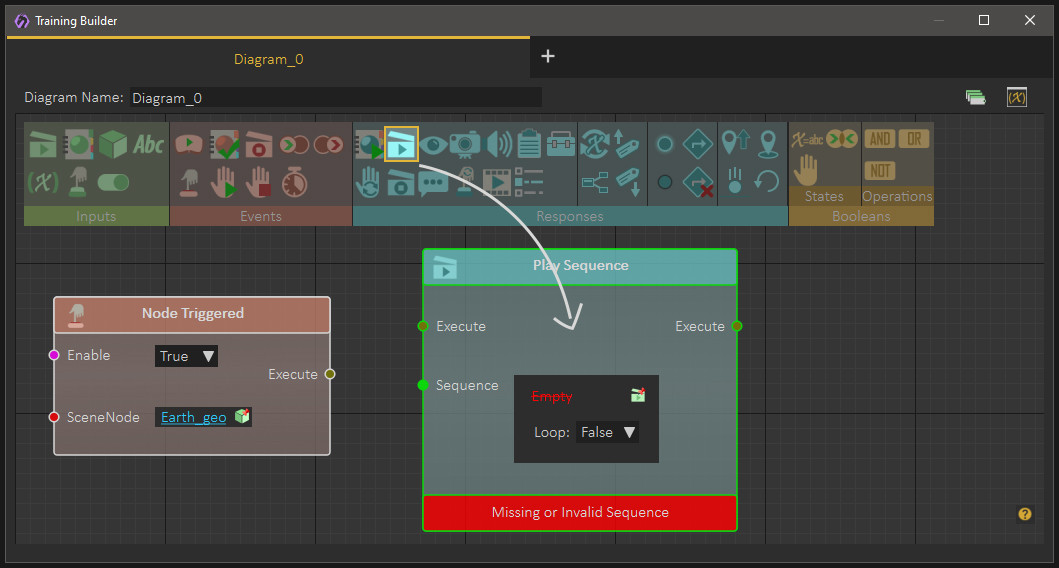Choose a sequence with the picker icon

[x=638, y=394]
